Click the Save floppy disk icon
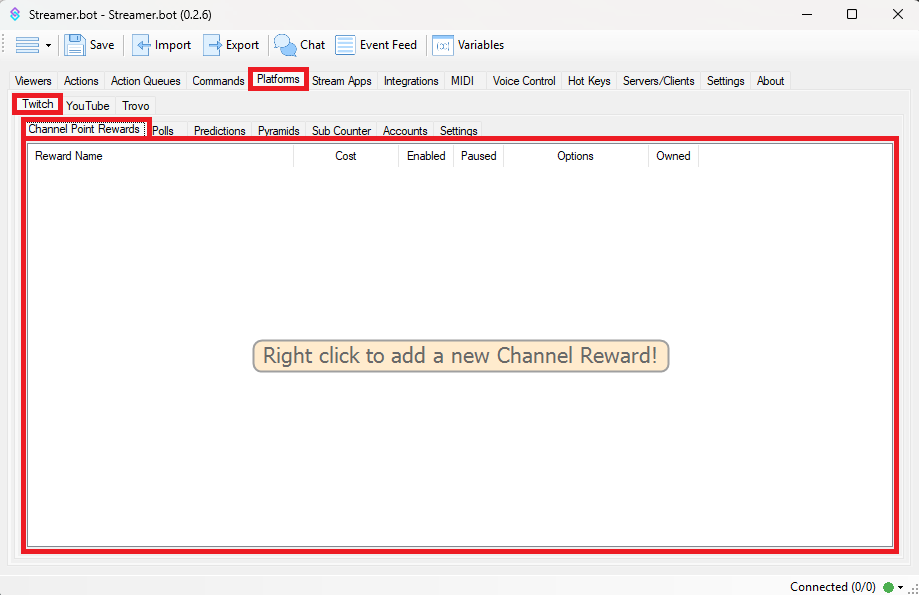 pos(75,45)
